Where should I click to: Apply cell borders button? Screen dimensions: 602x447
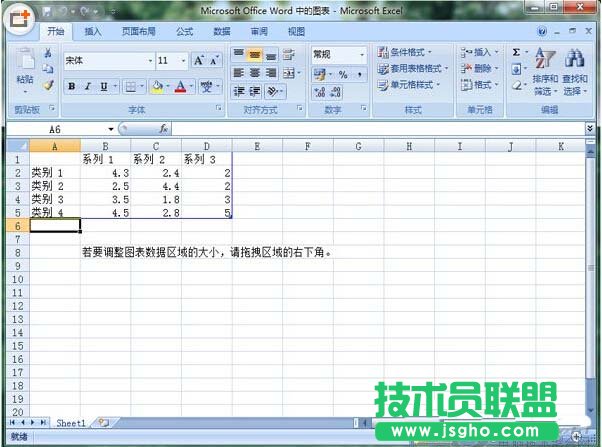(131, 87)
